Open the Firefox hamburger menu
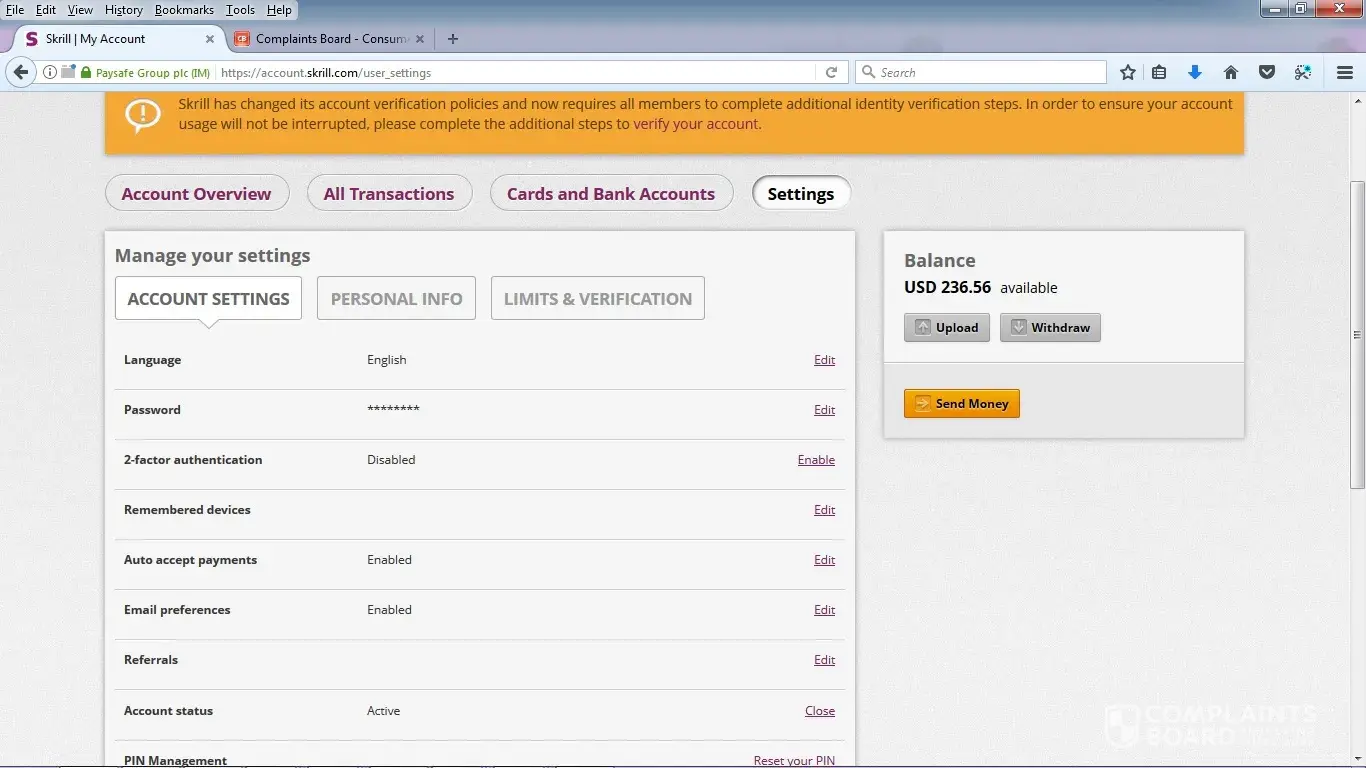 [1345, 72]
